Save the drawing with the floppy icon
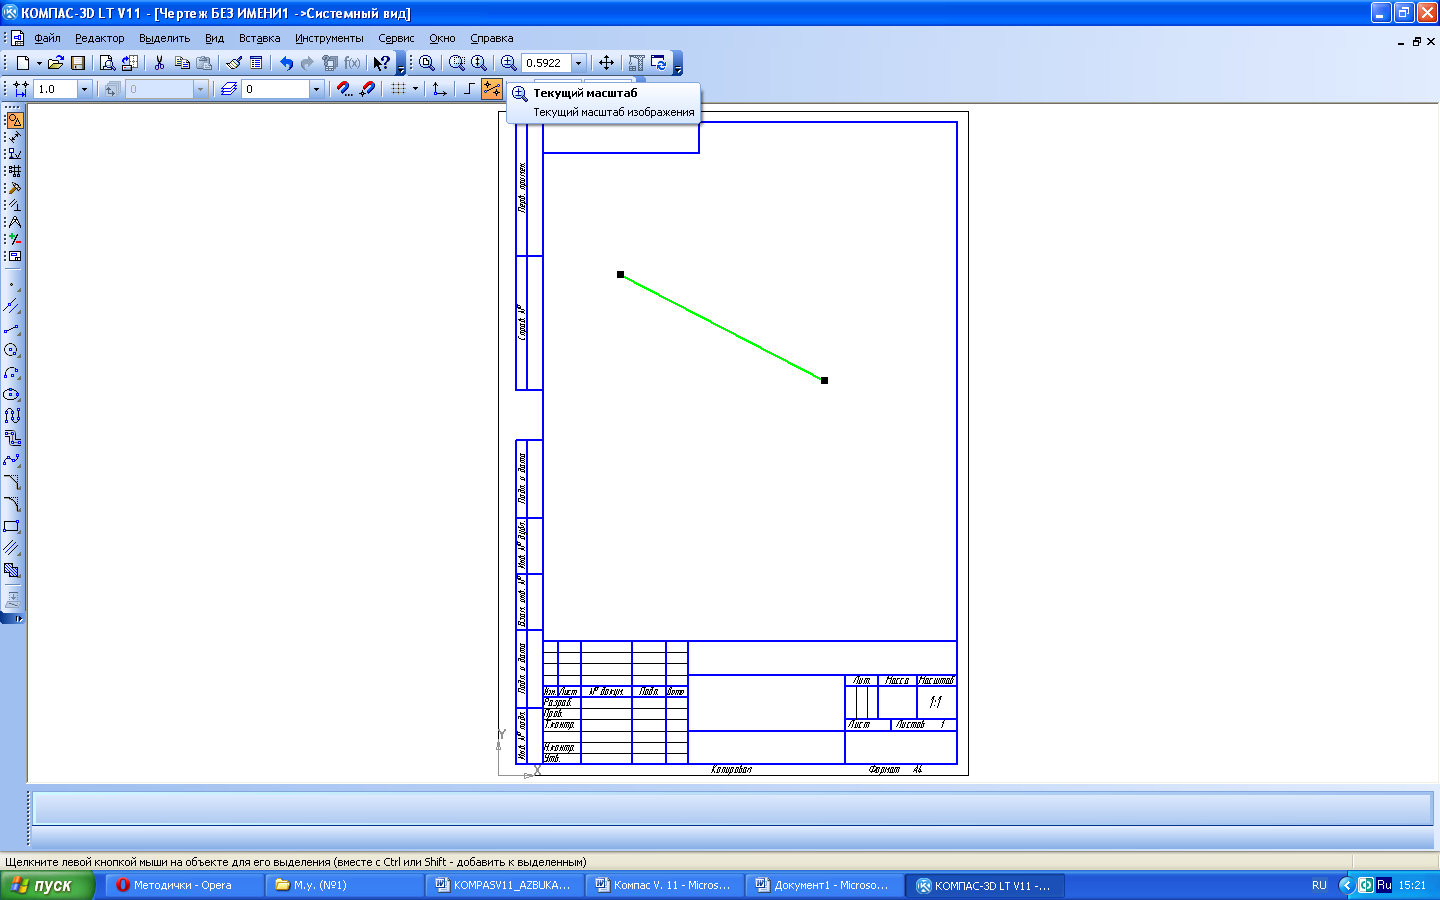This screenshot has width=1440, height=900. 78,63
